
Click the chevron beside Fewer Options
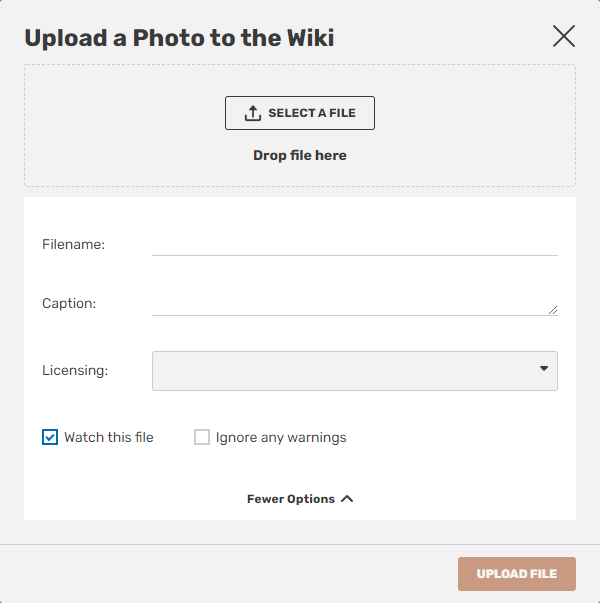click(347, 499)
